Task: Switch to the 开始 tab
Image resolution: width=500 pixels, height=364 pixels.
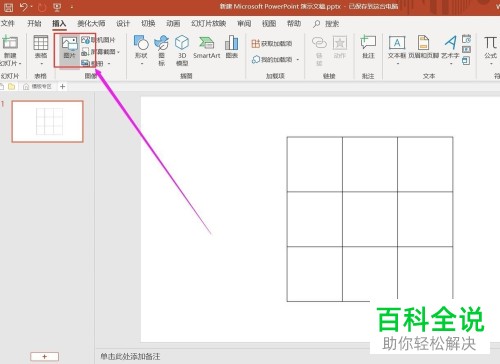Action: 34,23
